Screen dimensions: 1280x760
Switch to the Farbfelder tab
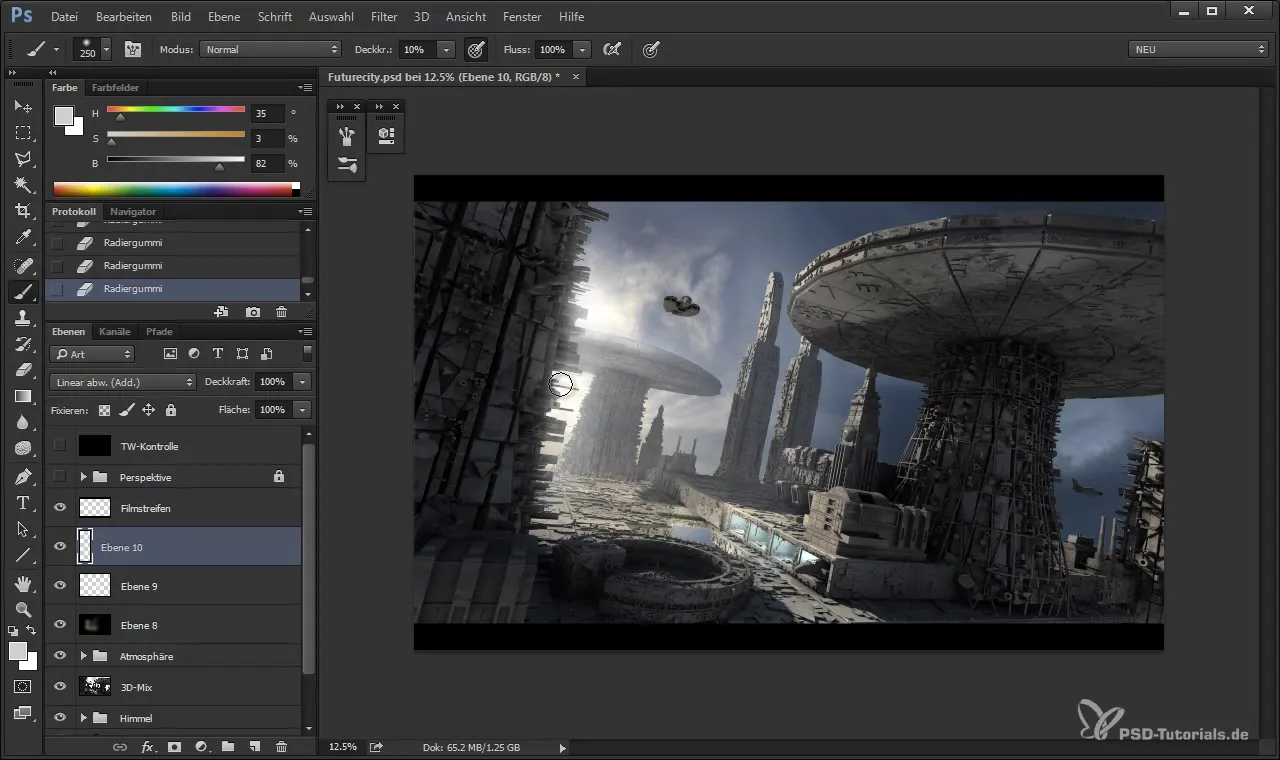[115, 88]
